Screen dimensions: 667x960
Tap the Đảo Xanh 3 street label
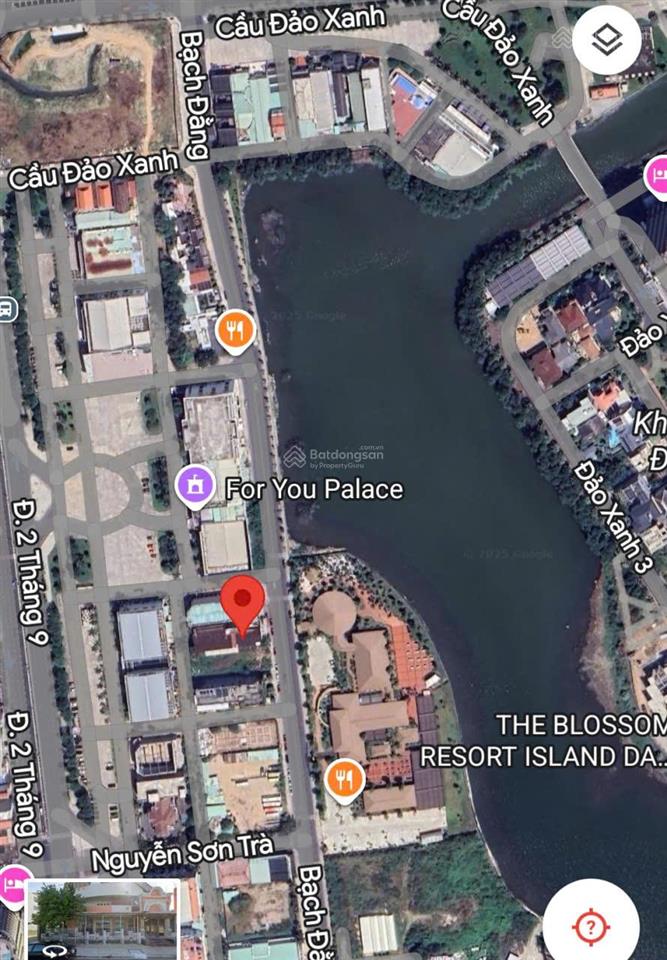[610, 517]
